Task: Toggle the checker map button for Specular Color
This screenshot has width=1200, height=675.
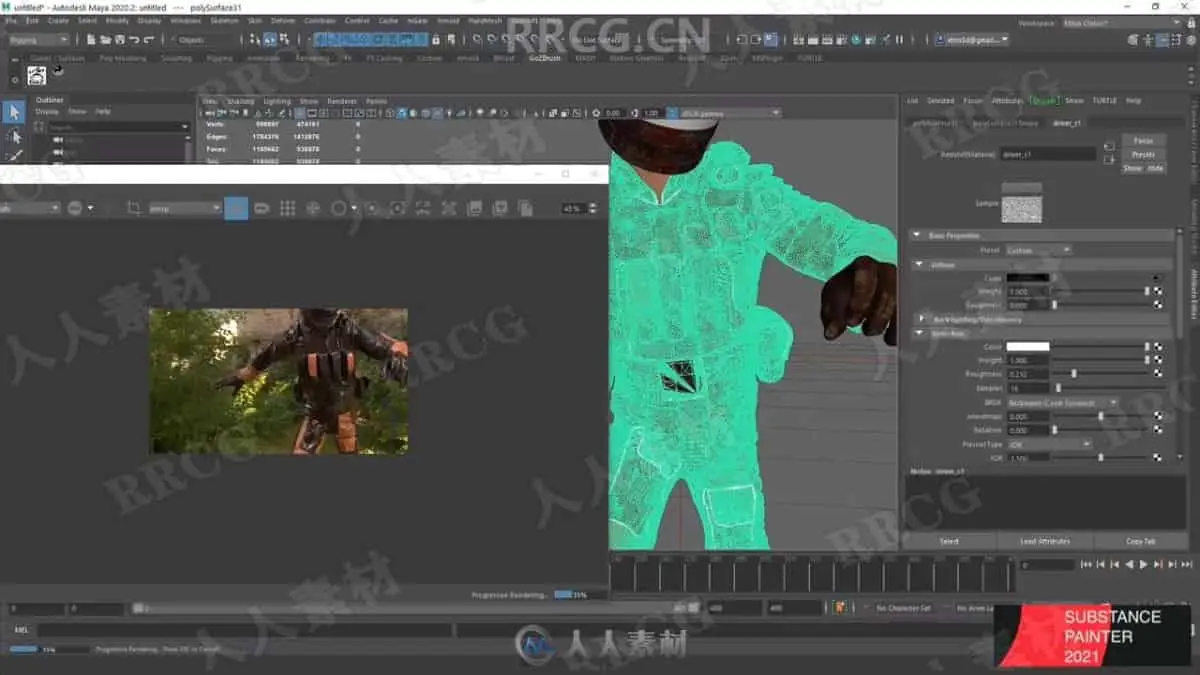Action: [x=1158, y=346]
